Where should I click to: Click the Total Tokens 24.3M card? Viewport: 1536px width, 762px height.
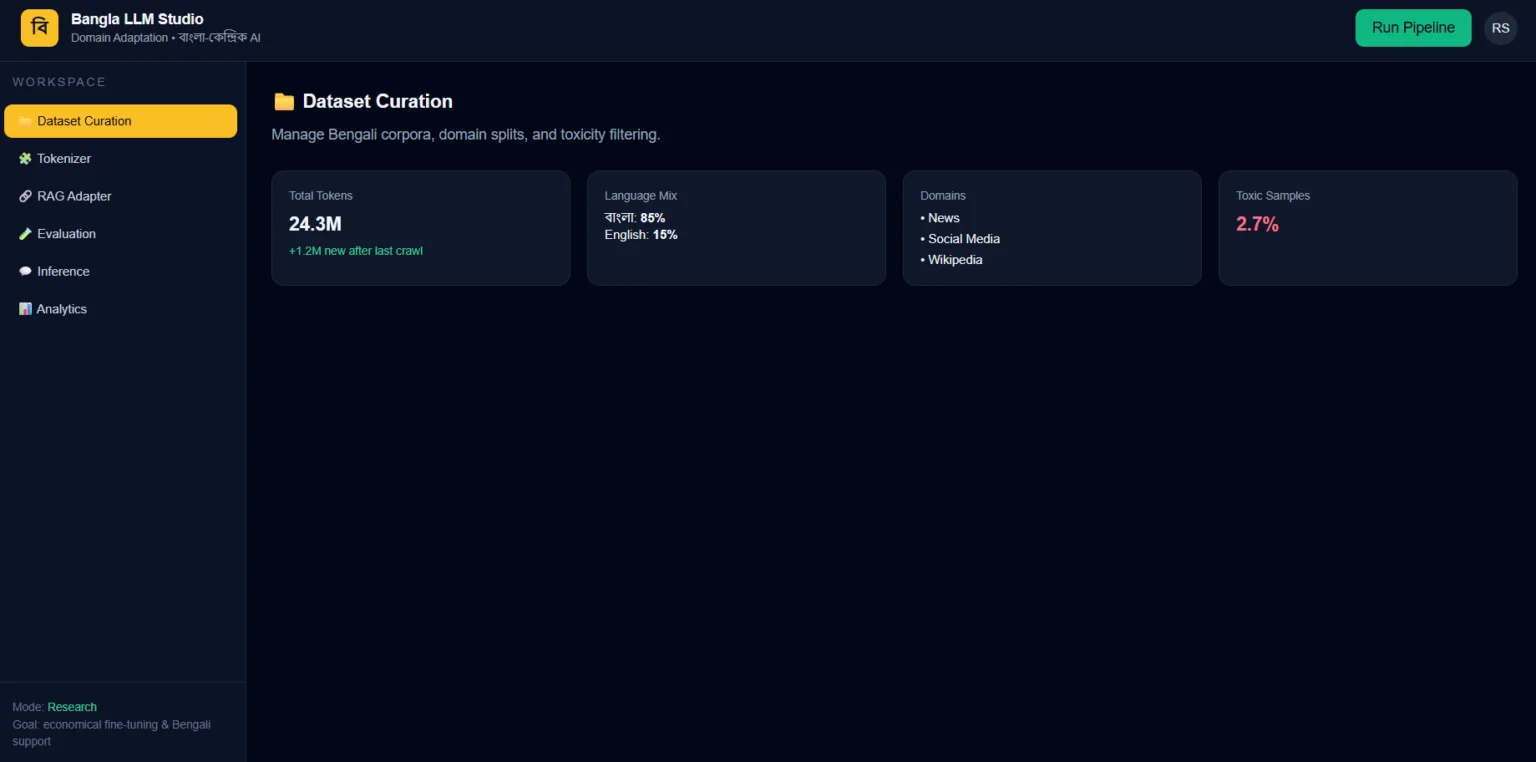420,228
